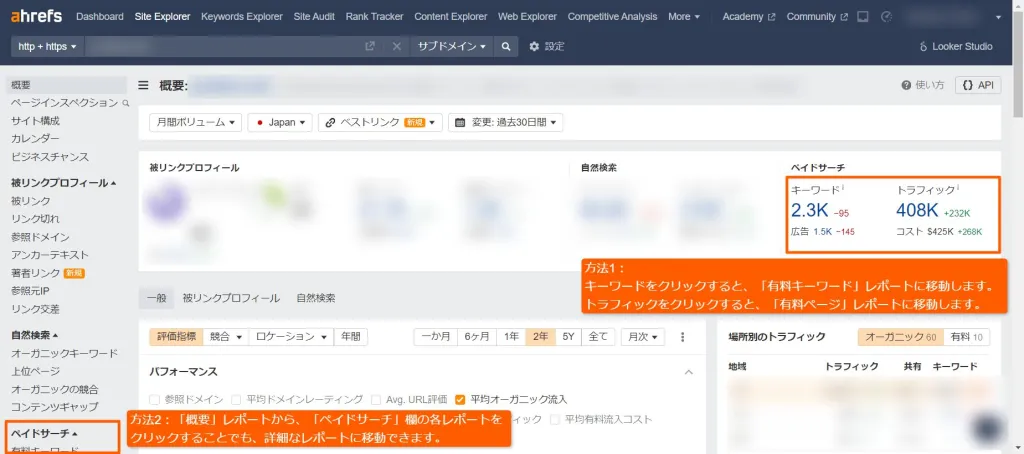Open the サブドメイン mode dropdown
Screen dimensions: 1024x454
pyautogui.click(x=452, y=46)
